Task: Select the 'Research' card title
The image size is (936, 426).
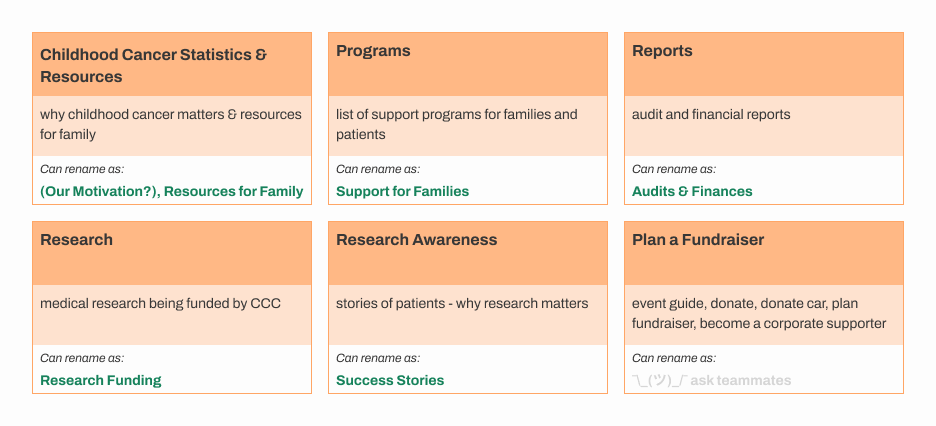Action: (x=76, y=240)
